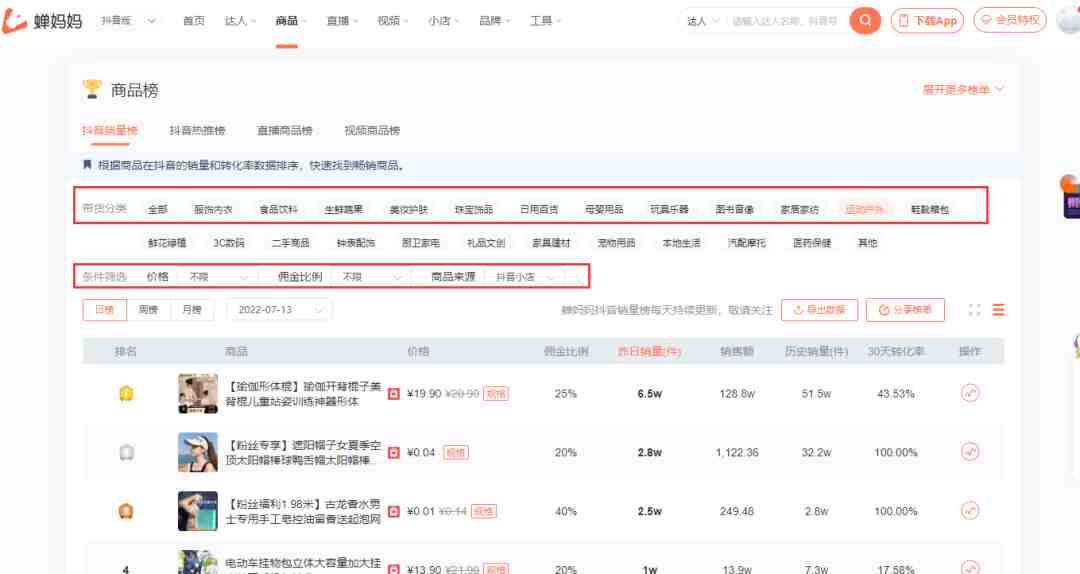Viewport: 1080px width, 574px height.
Task: Select the 周榜 weekly ranking toggle
Action: click(148, 310)
